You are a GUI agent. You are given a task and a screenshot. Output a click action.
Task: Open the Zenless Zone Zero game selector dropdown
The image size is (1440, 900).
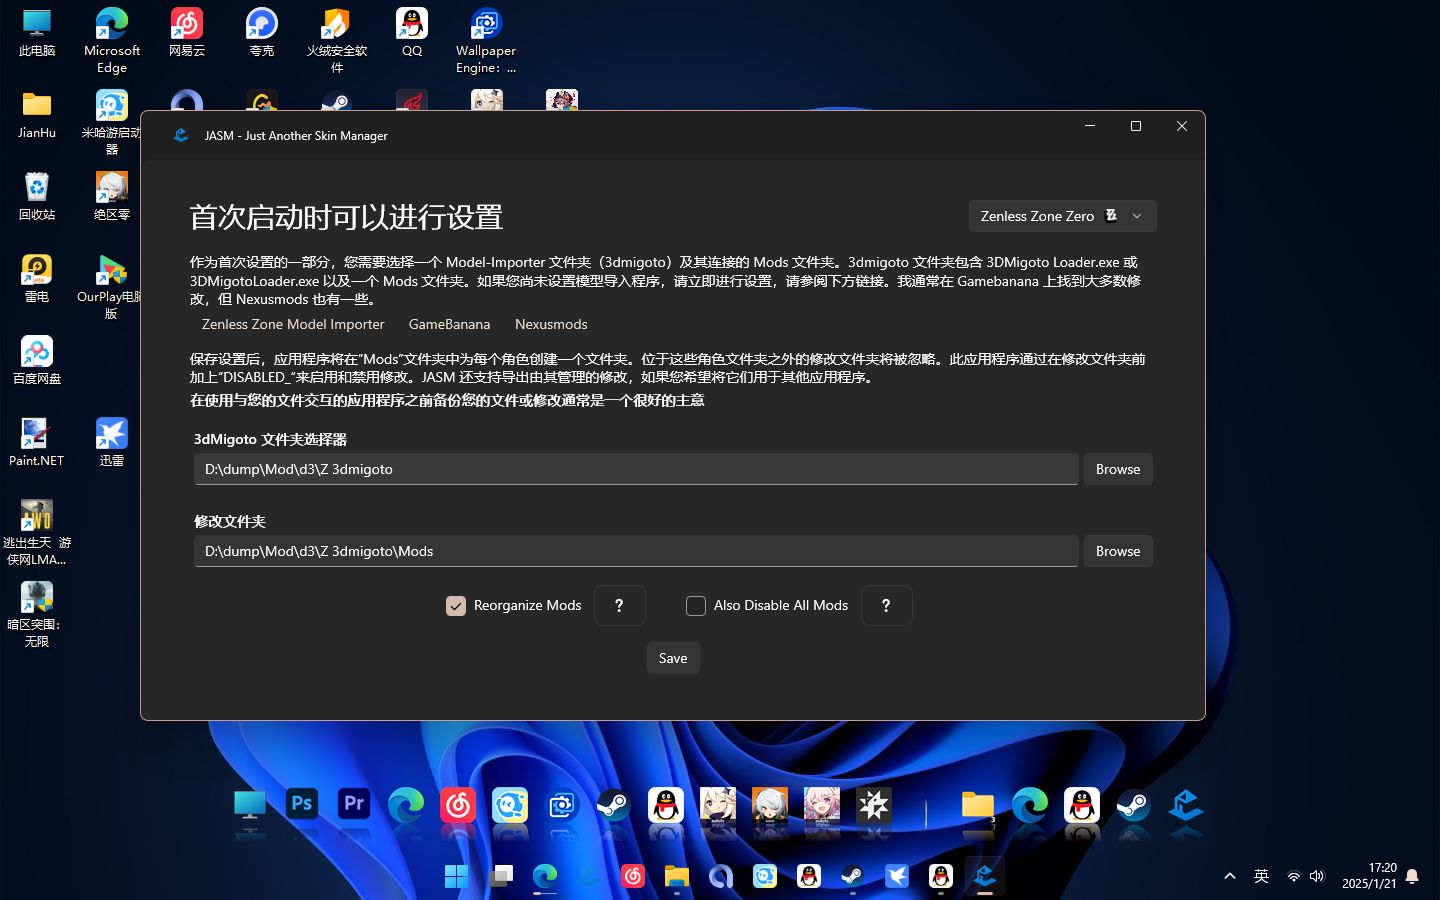1062,215
